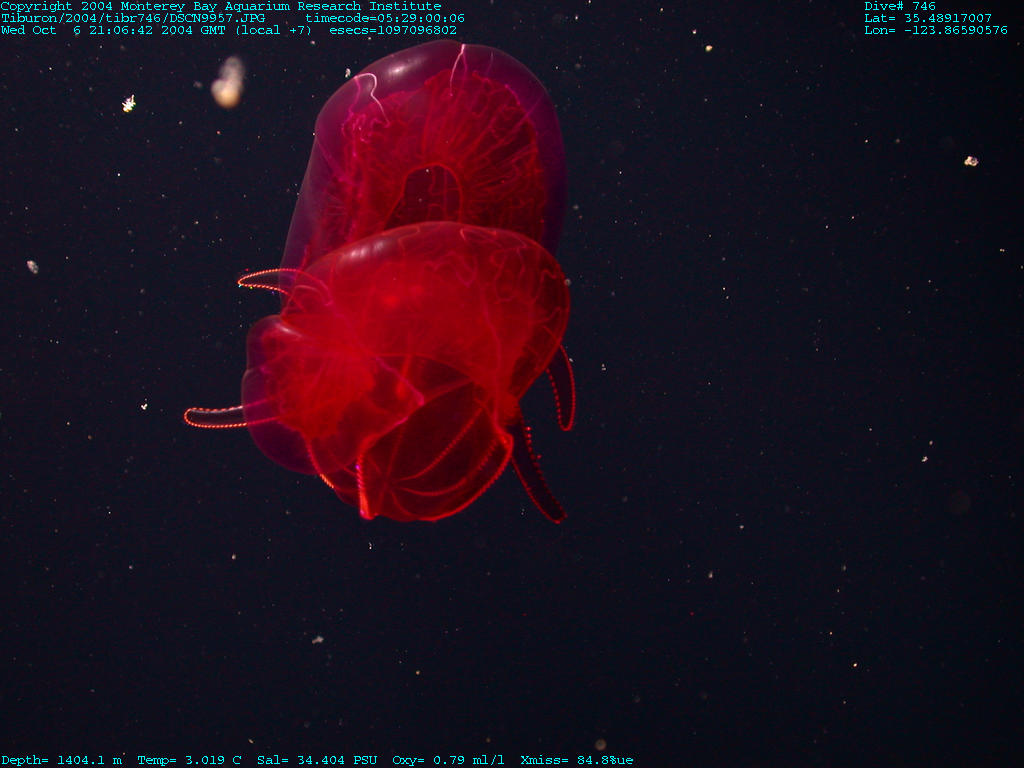
Task: Click the Lon= -123.86590576 readout
Action: tap(936, 30)
